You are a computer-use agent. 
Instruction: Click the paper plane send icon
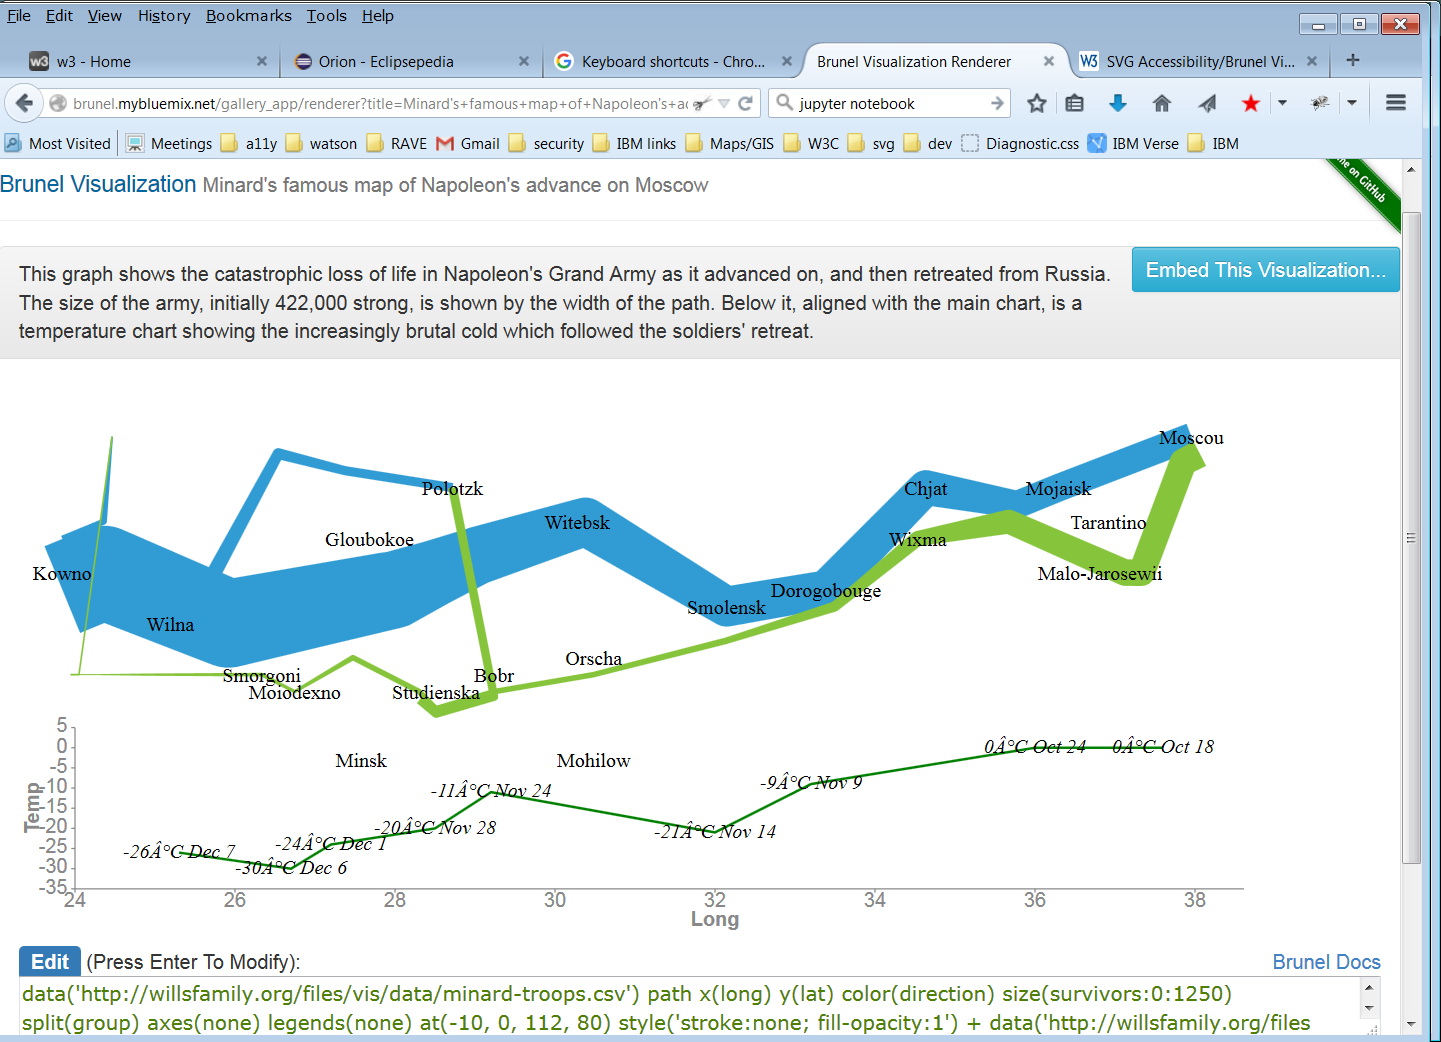tap(1207, 103)
